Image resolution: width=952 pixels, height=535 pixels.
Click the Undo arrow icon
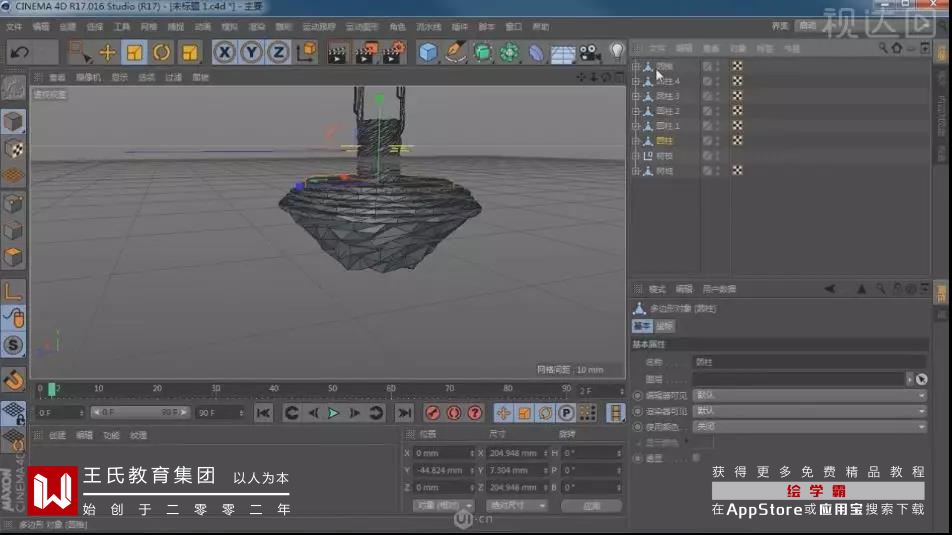(x=19, y=52)
